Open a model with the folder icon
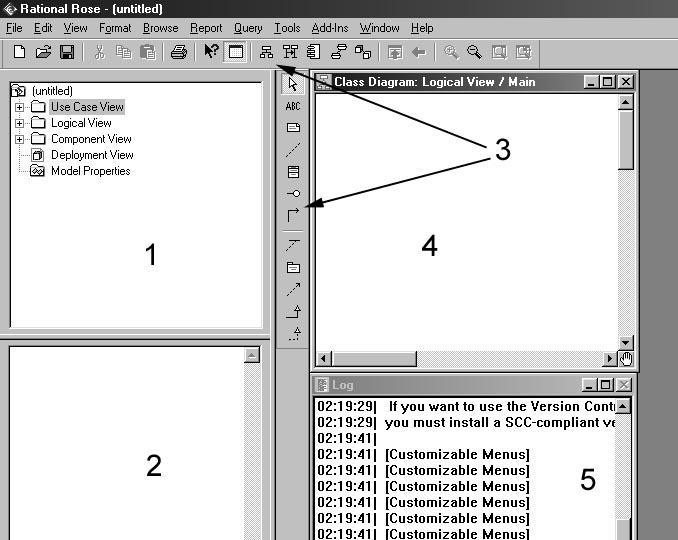 [x=43, y=52]
